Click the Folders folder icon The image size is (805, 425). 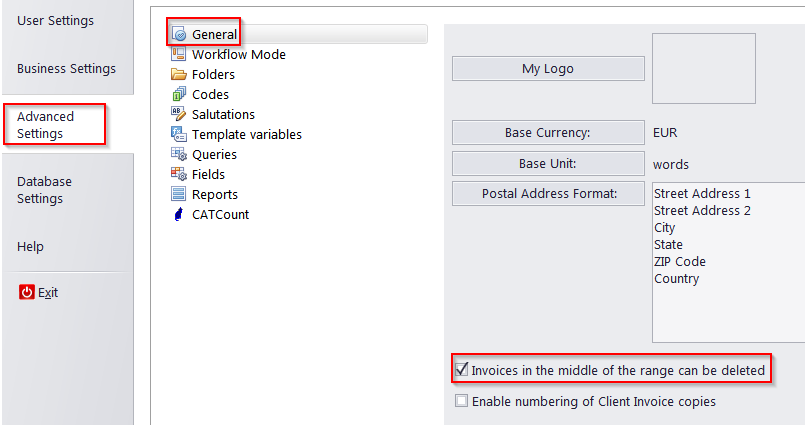[x=178, y=74]
